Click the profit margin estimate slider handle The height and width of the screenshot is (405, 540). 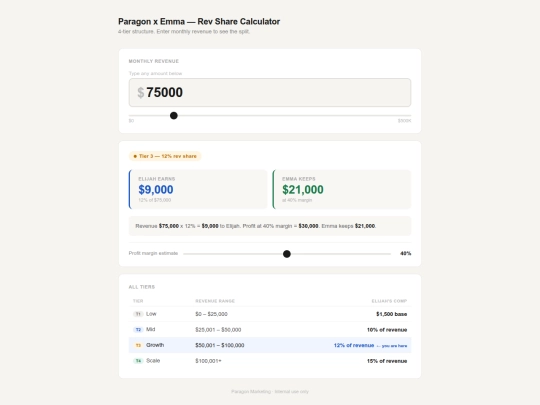[287, 254]
